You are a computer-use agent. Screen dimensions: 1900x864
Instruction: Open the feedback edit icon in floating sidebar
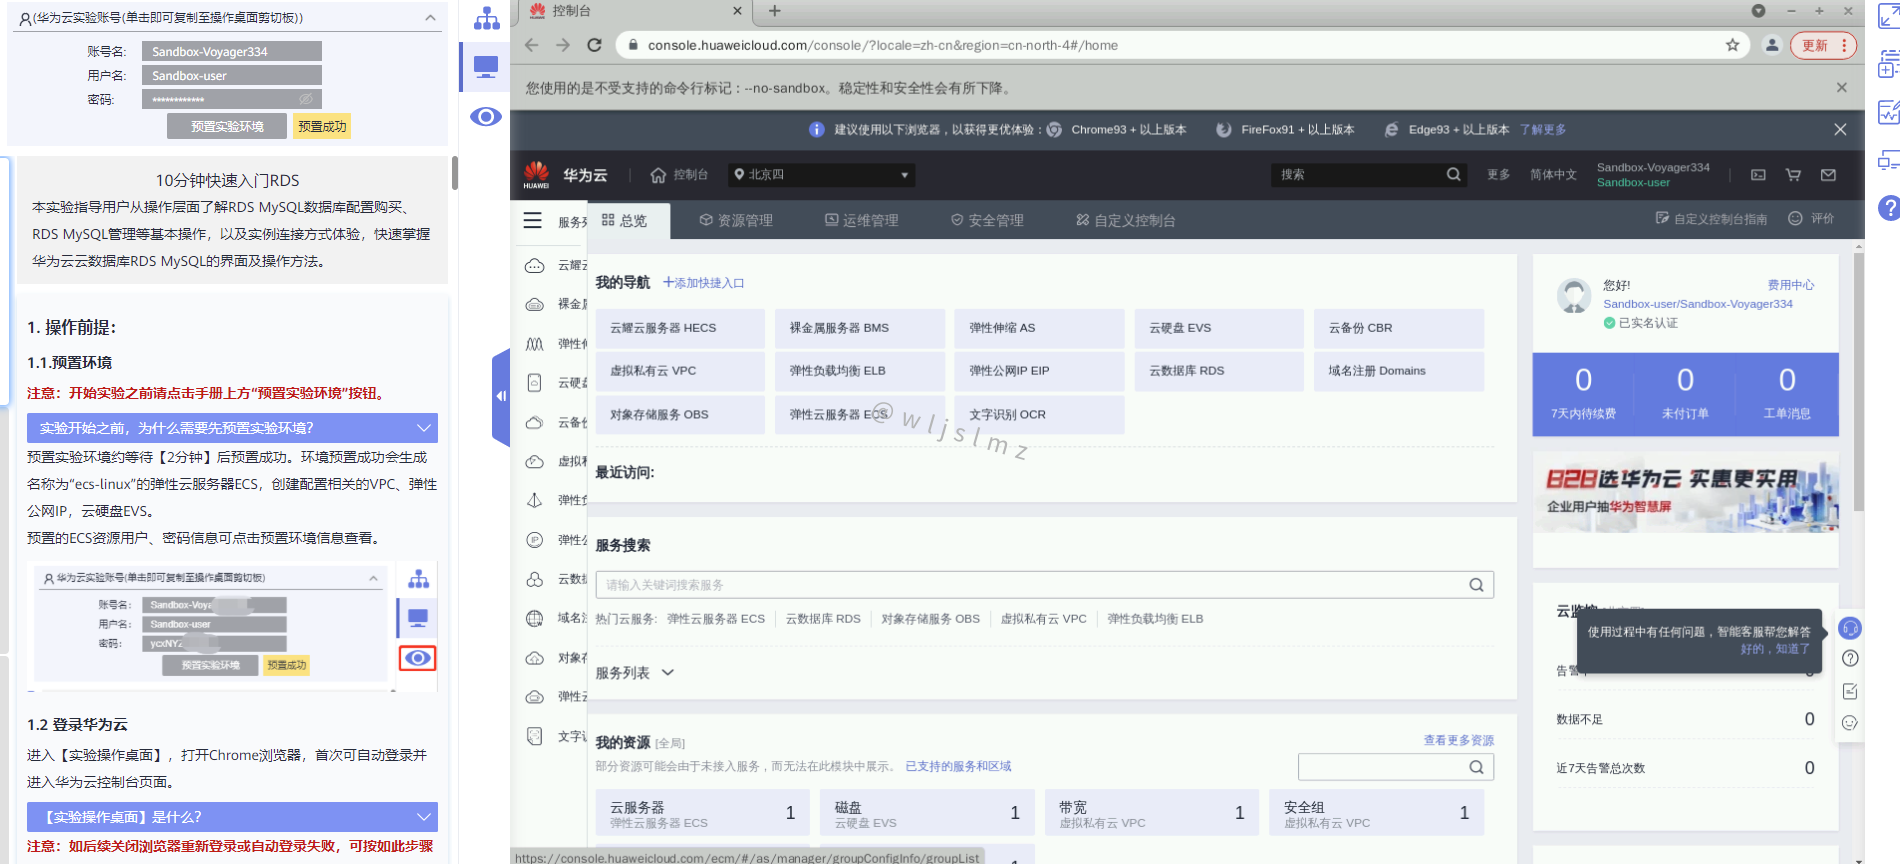1850,691
